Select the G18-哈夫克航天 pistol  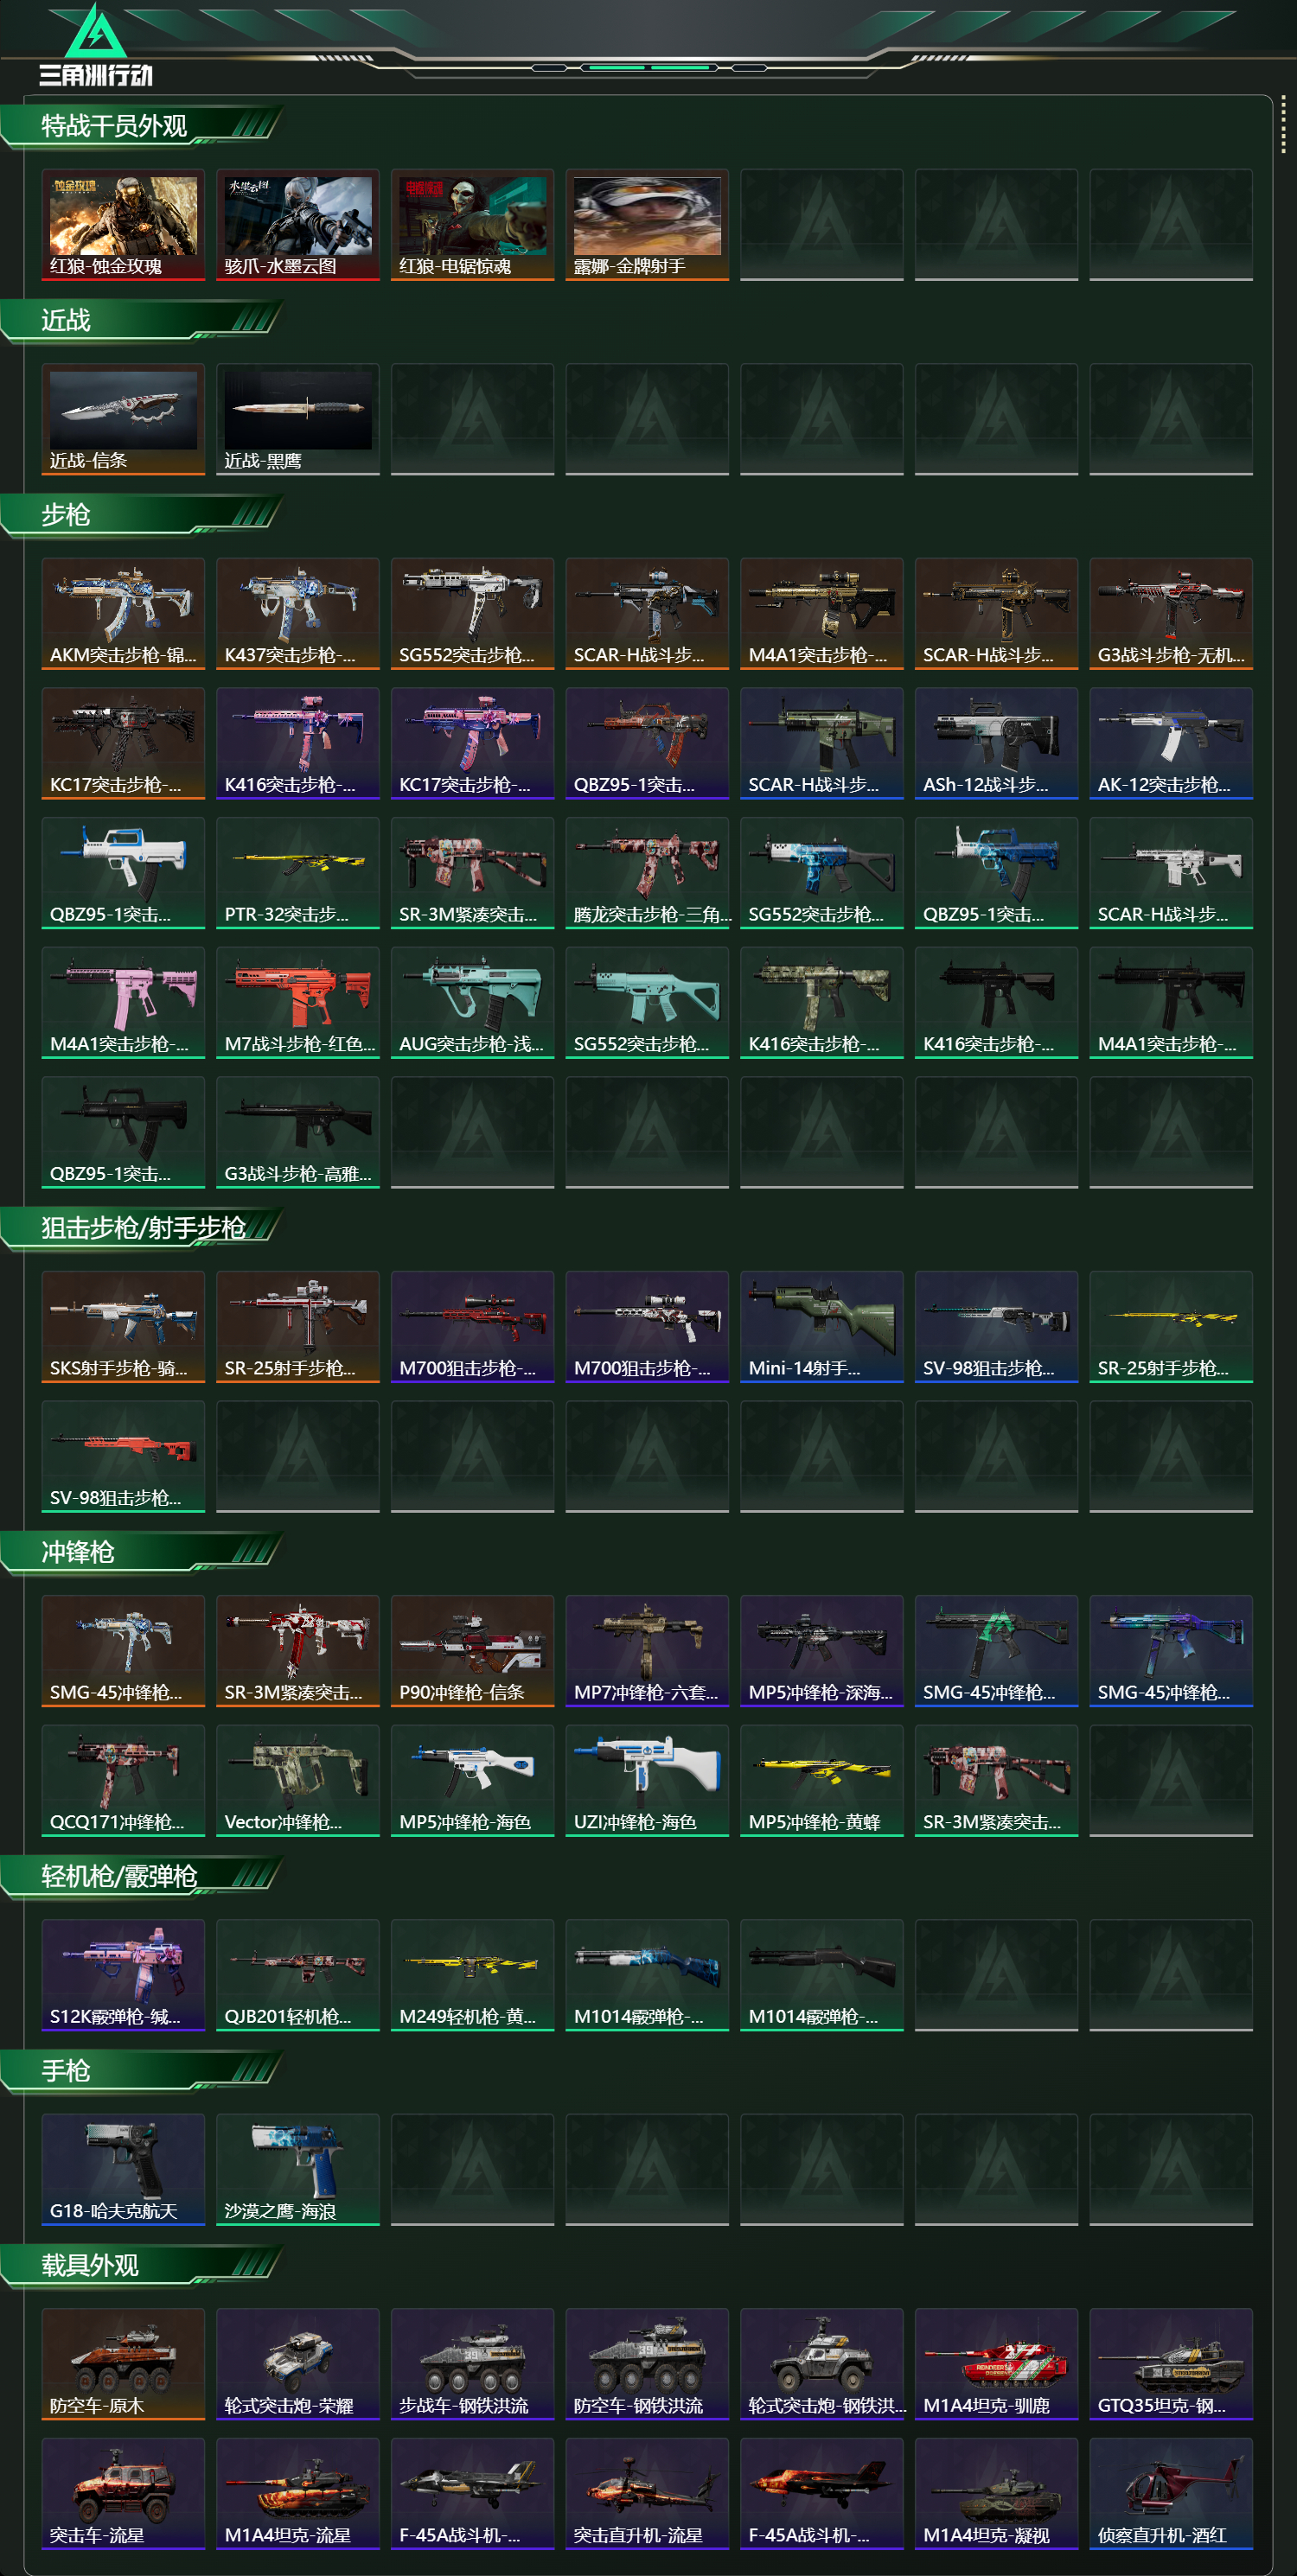tap(123, 2169)
